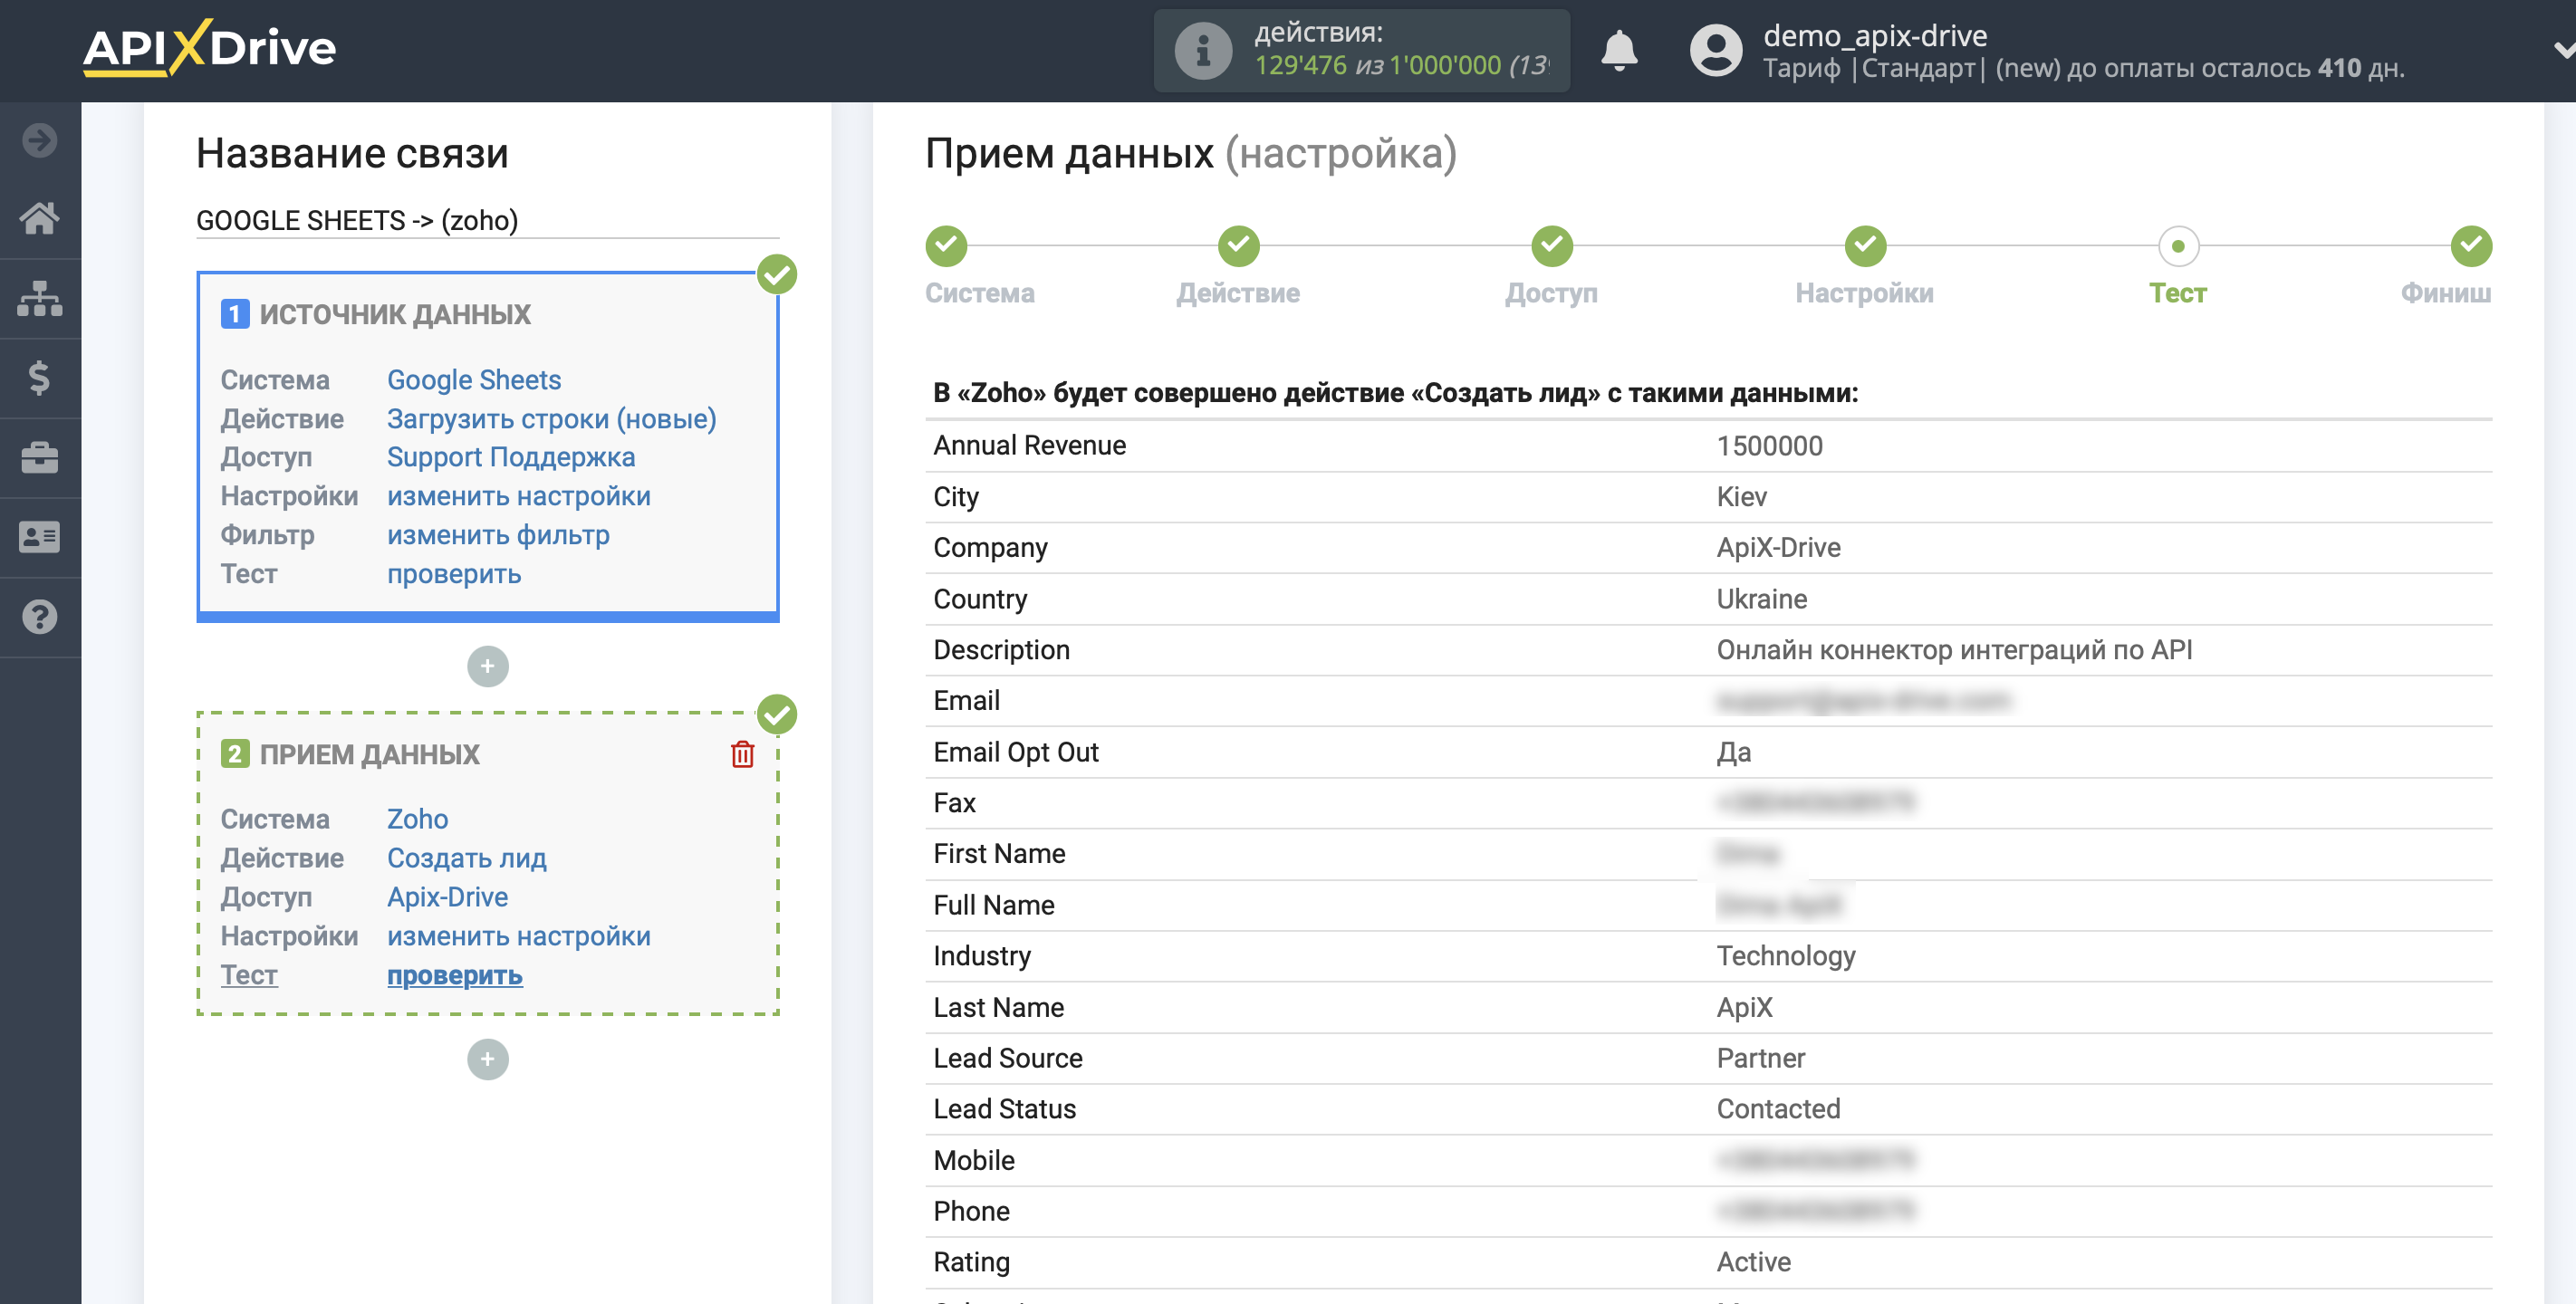
Task: Open Google Sheets system link
Action: click(x=474, y=380)
